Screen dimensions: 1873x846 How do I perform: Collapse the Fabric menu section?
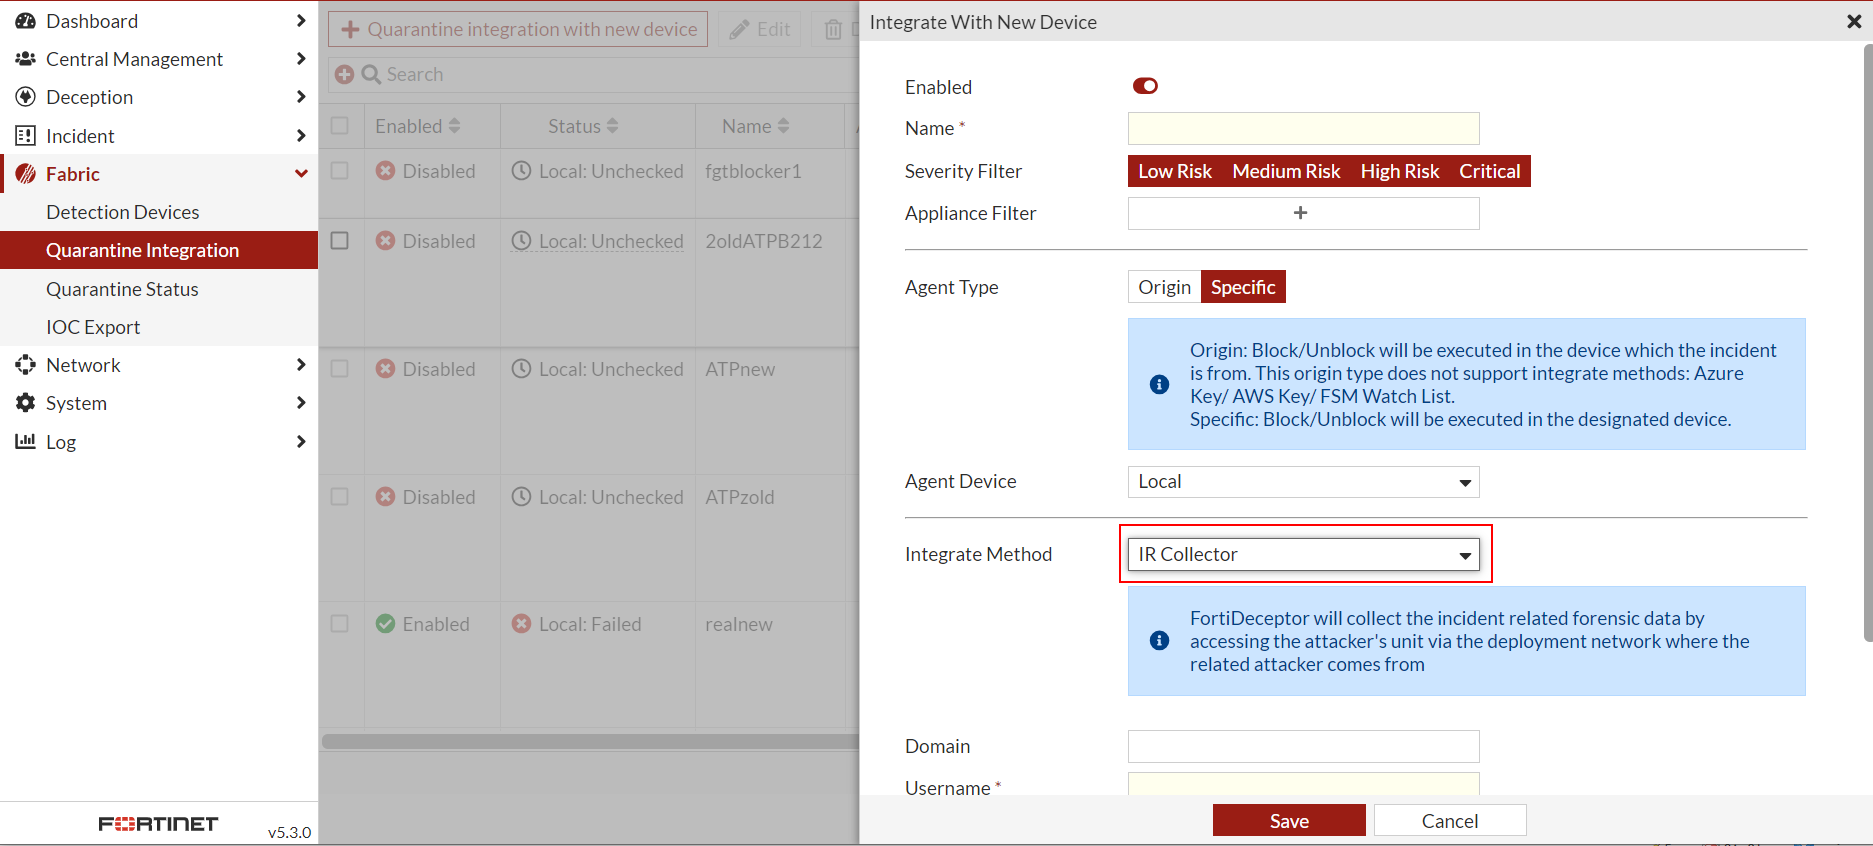tap(301, 174)
